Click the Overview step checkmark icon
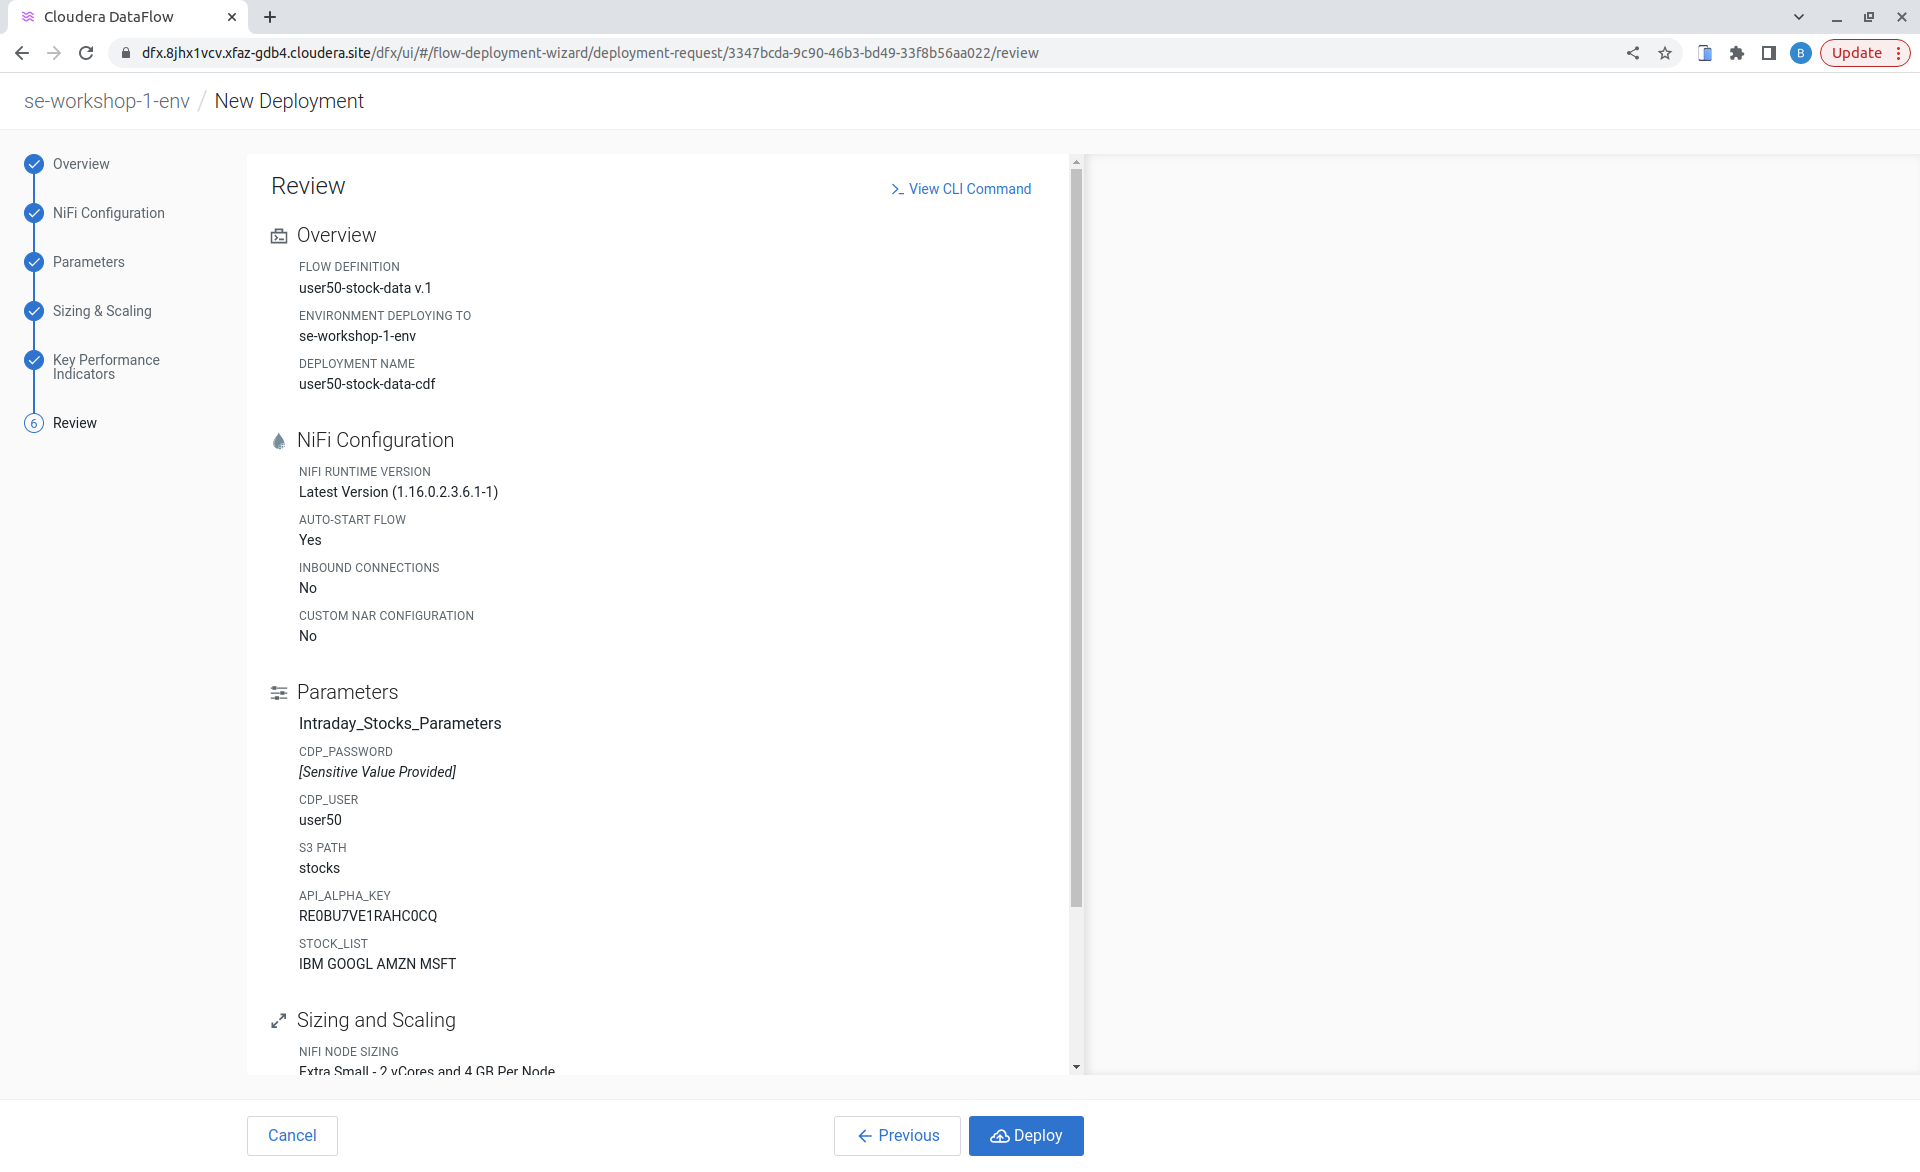The height and width of the screenshot is (1172, 1920). click(x=34, y=164)
